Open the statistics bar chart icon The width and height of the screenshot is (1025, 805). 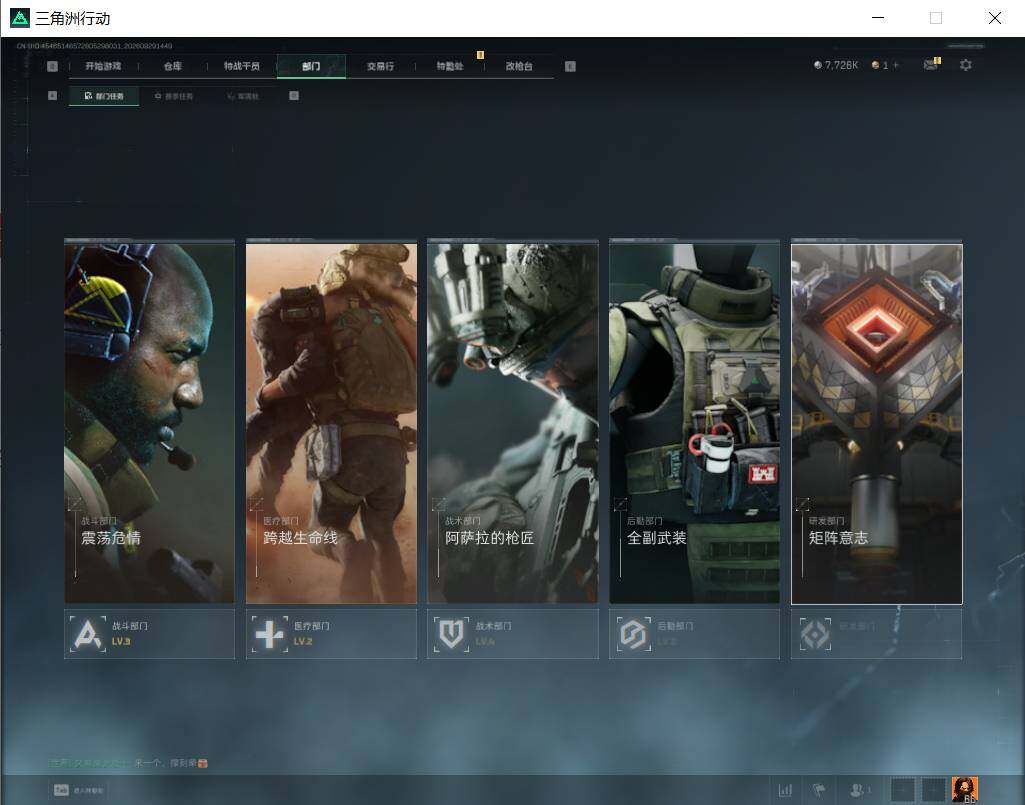(x=785, y=790)
